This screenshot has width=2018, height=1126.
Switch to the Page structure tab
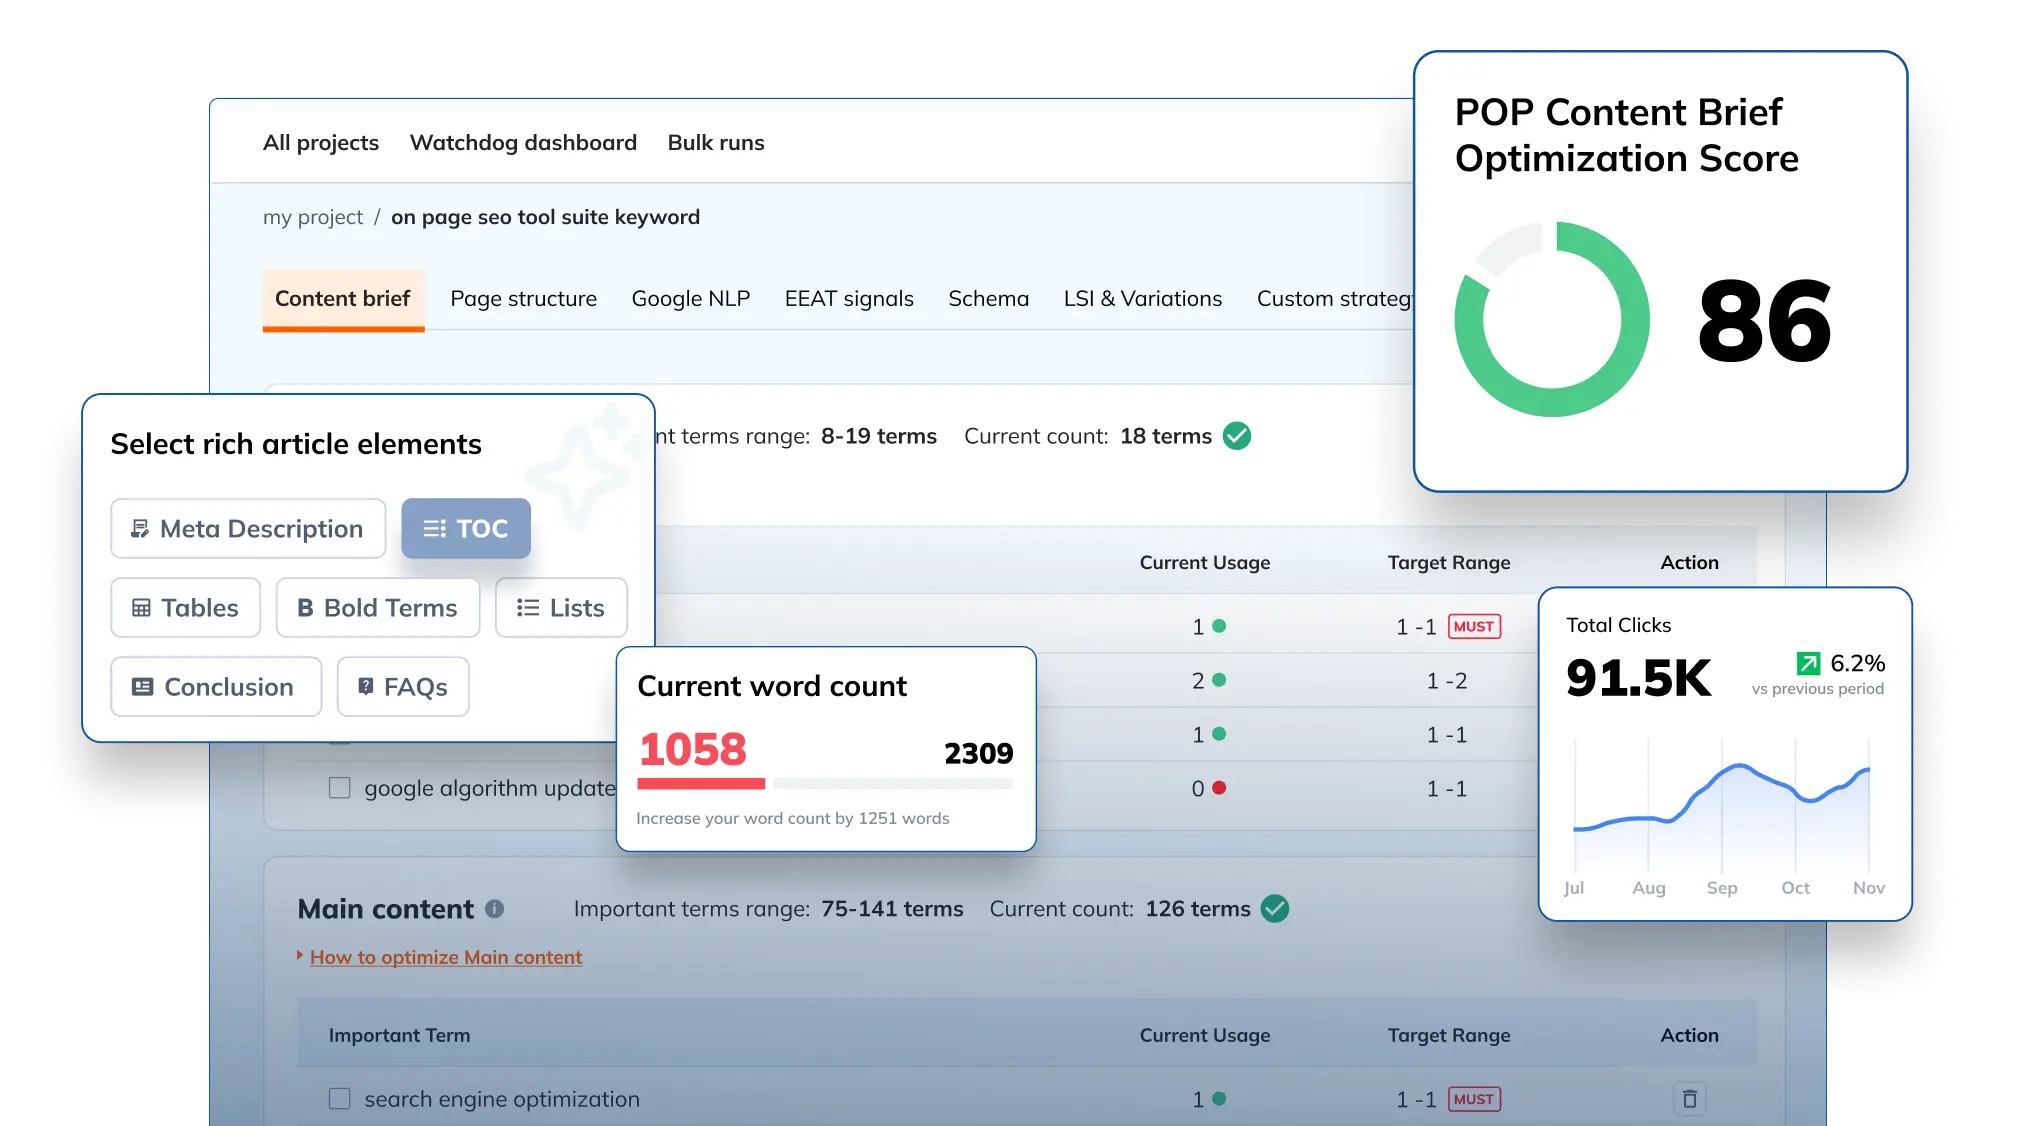pos(523,299)
